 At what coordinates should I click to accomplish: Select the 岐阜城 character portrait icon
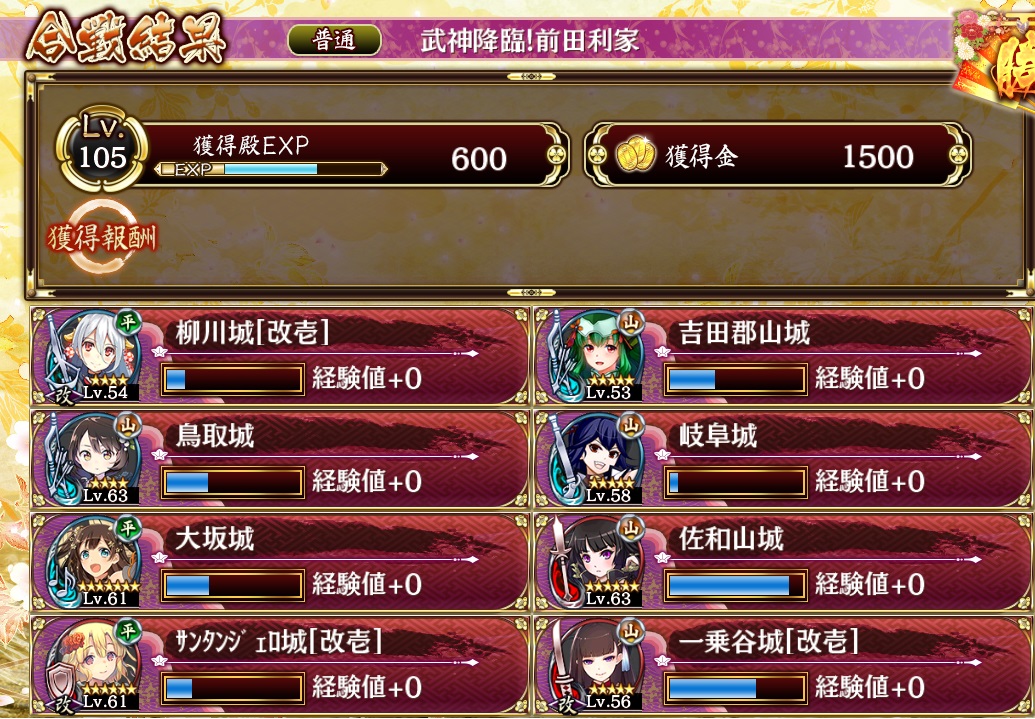[x=595, y=460]
